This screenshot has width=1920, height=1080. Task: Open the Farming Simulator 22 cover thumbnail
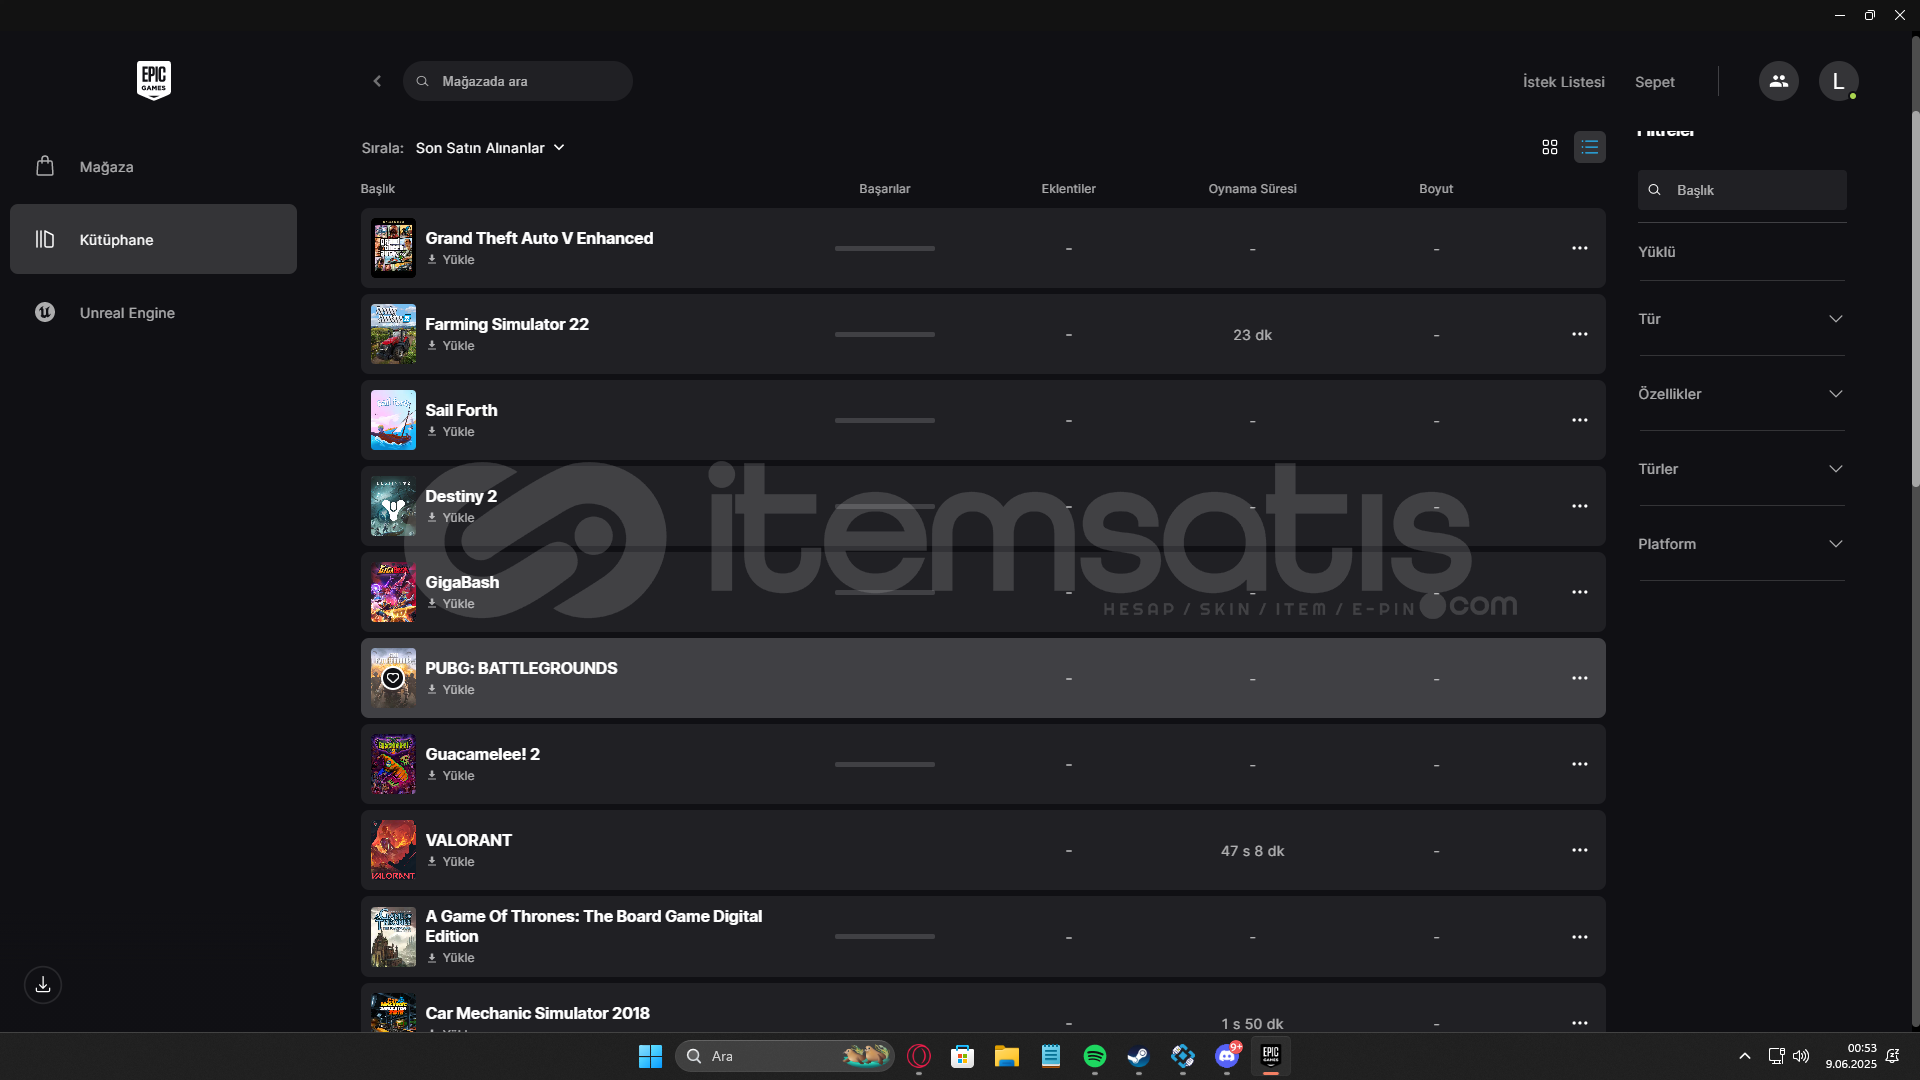(x=393, y=334)
